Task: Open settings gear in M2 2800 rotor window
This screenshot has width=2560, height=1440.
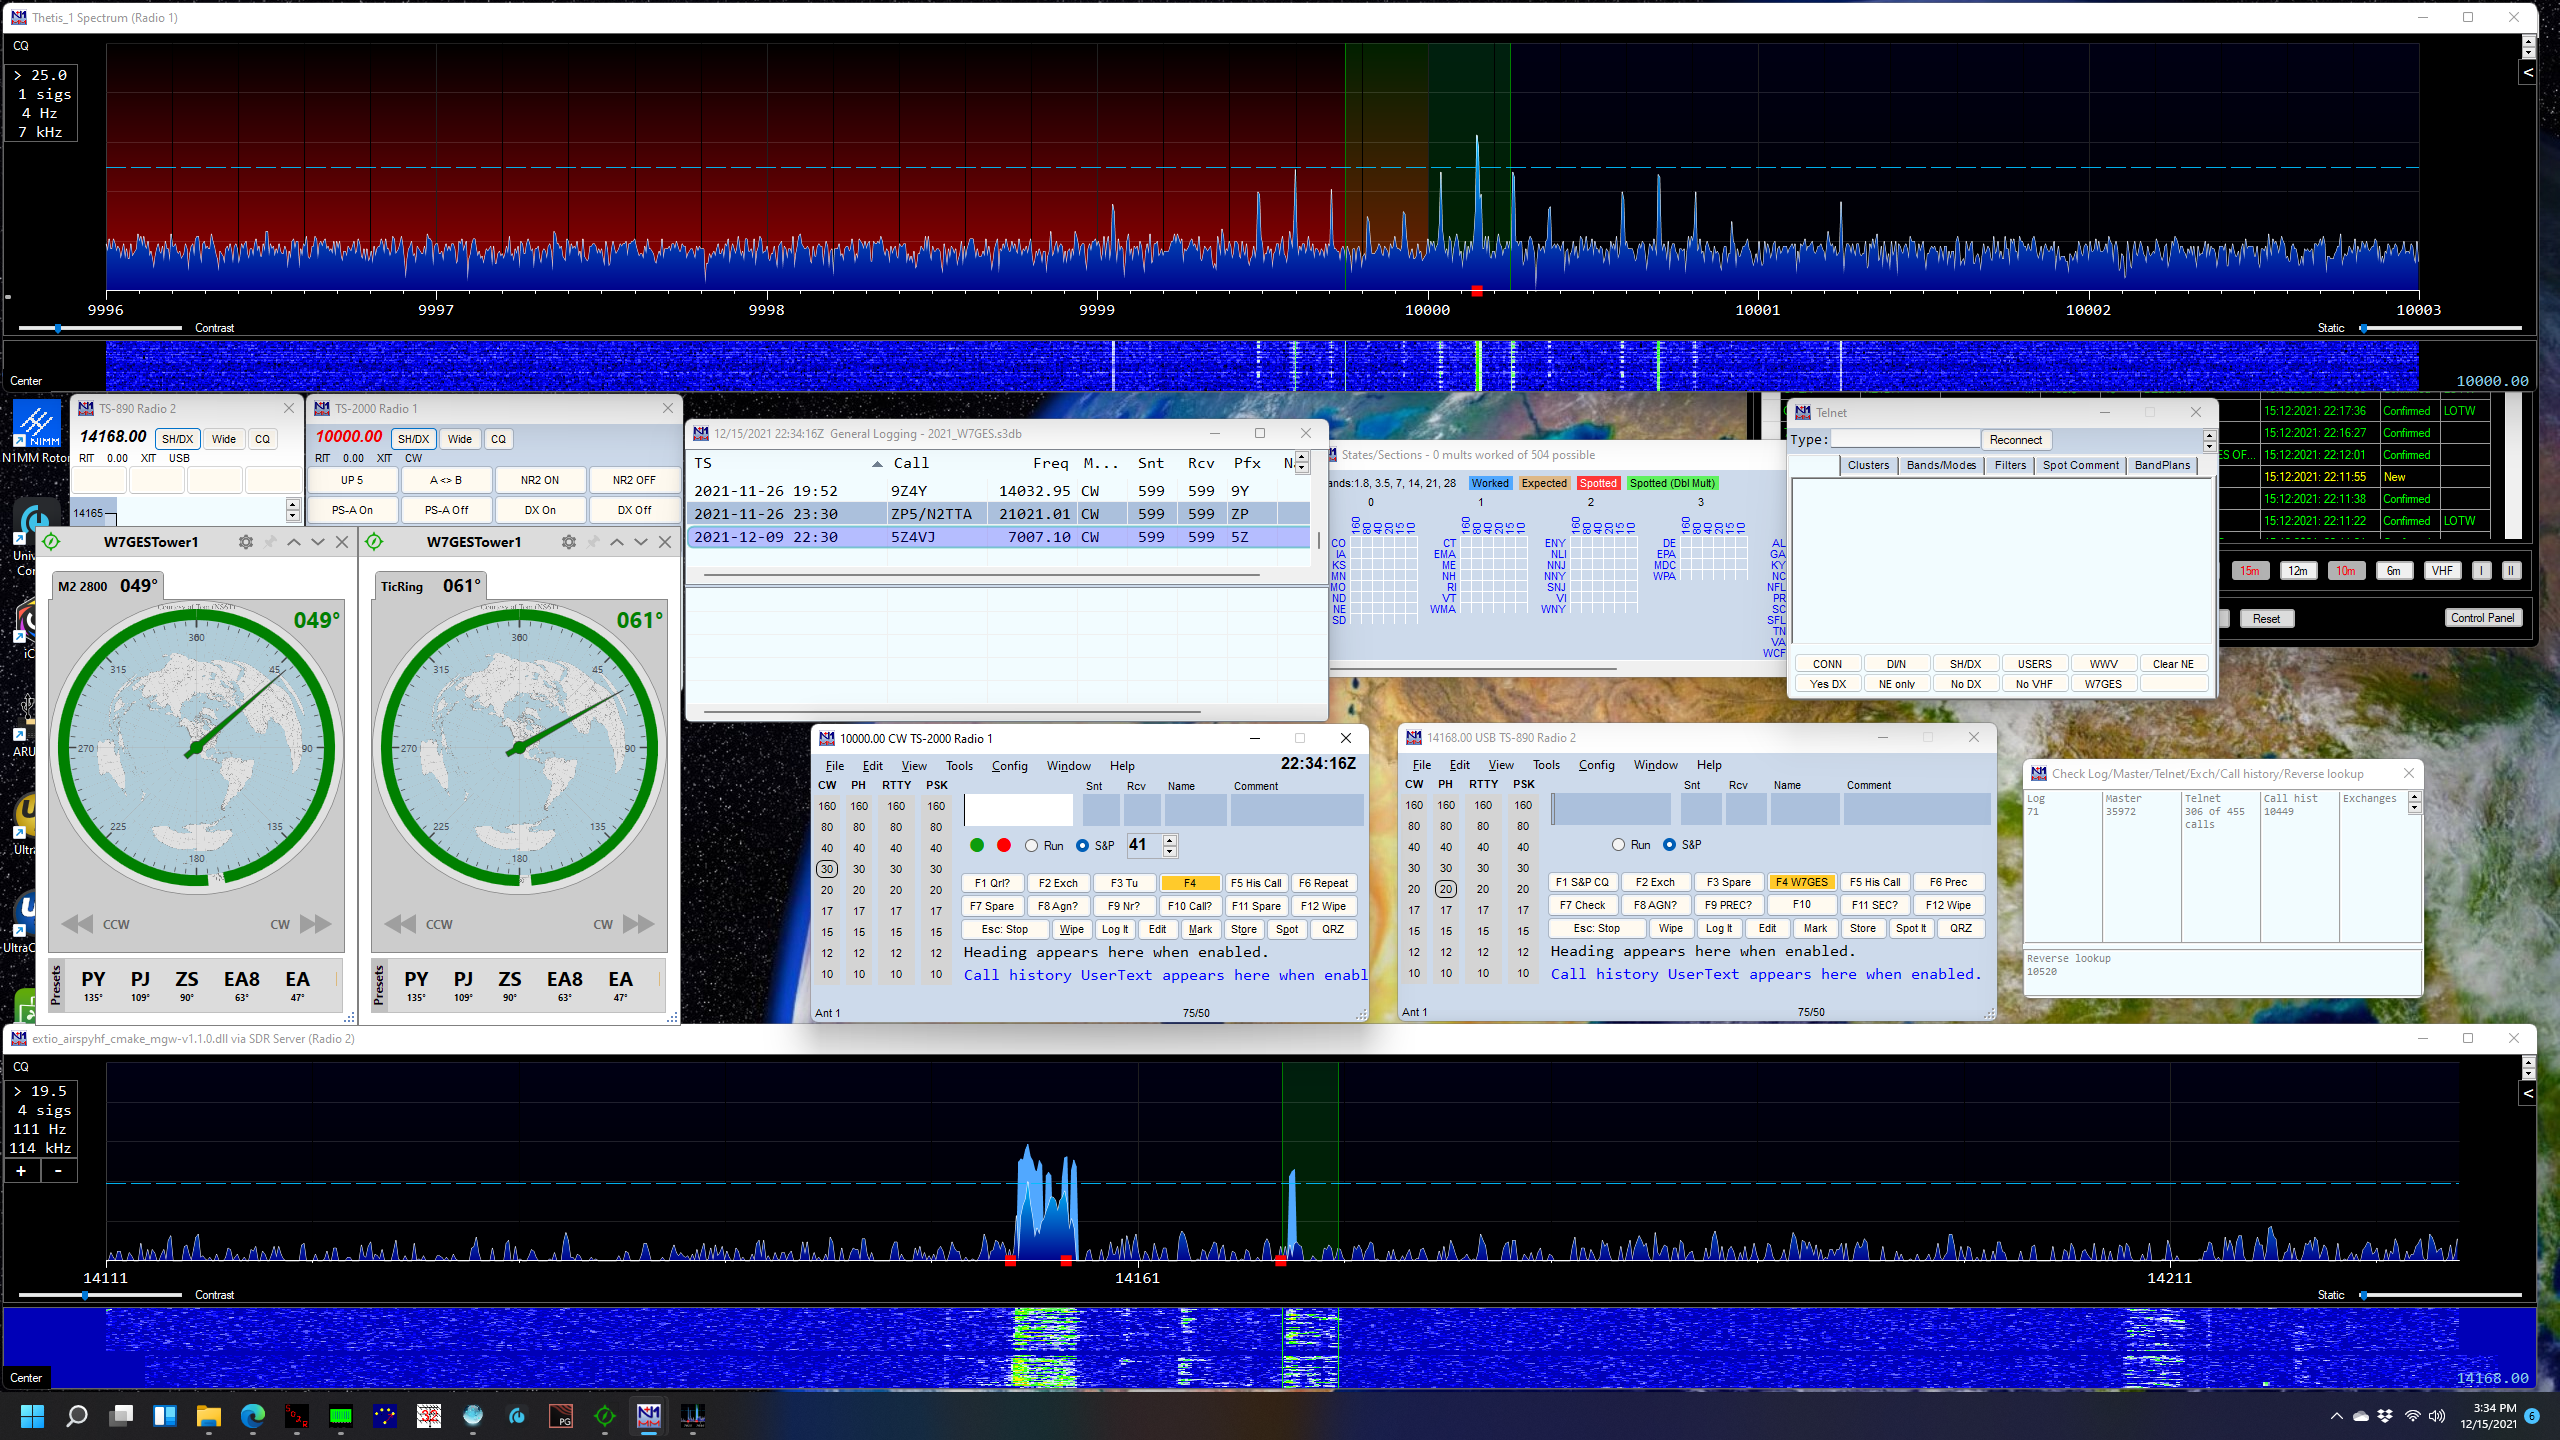Action: coord(245,542)
